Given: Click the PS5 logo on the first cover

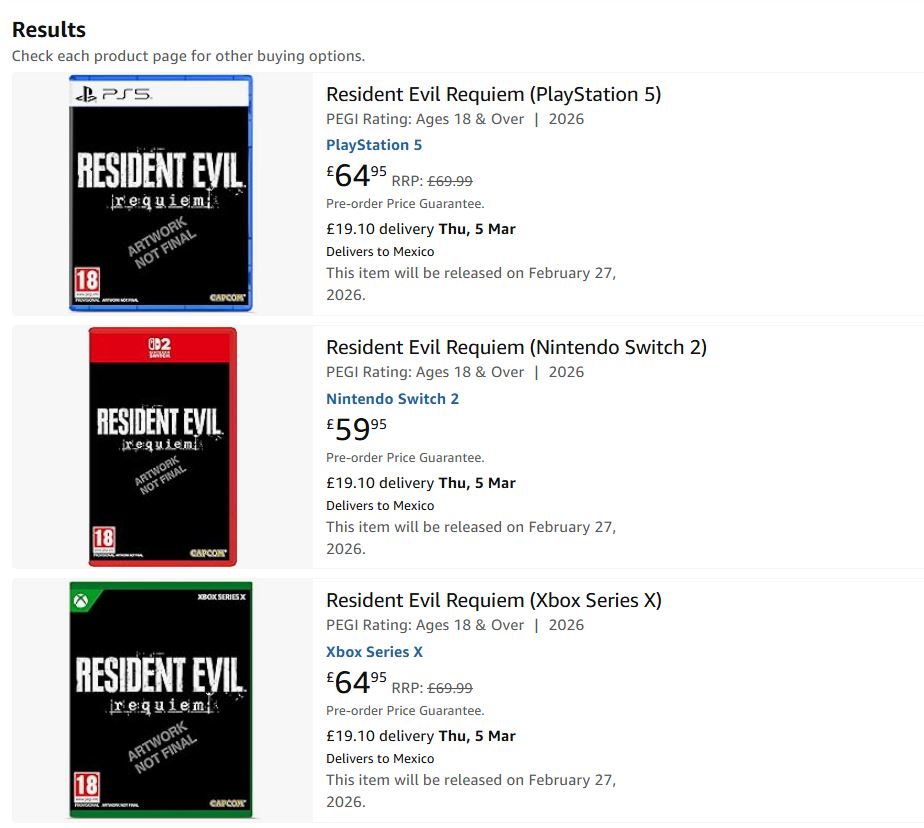Looking at the screenshot, I should [112, 95].
